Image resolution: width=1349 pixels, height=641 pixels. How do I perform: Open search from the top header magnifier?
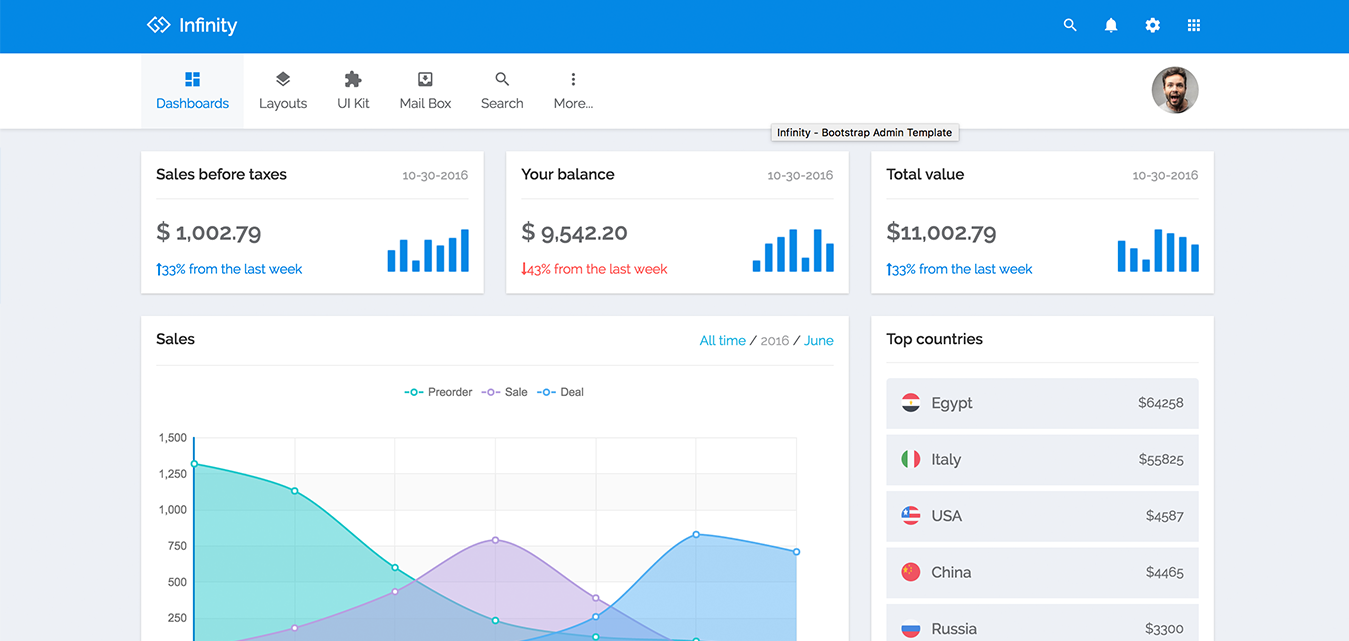coord(1070,25)
